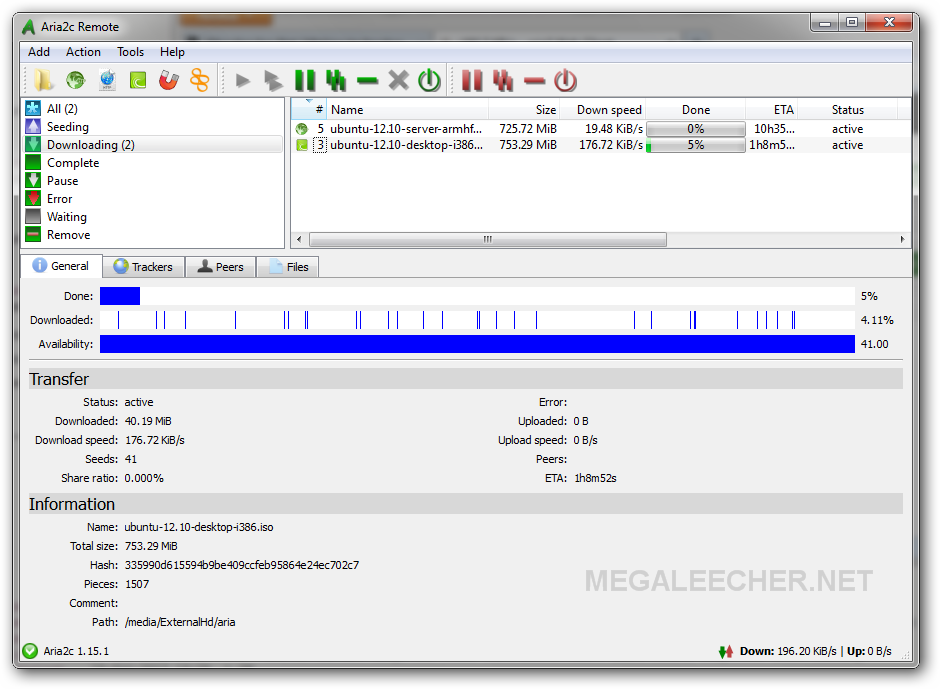Click the 0% progress bar in list
This screenshot has height=689, width=940.
[x=695, y=129]
